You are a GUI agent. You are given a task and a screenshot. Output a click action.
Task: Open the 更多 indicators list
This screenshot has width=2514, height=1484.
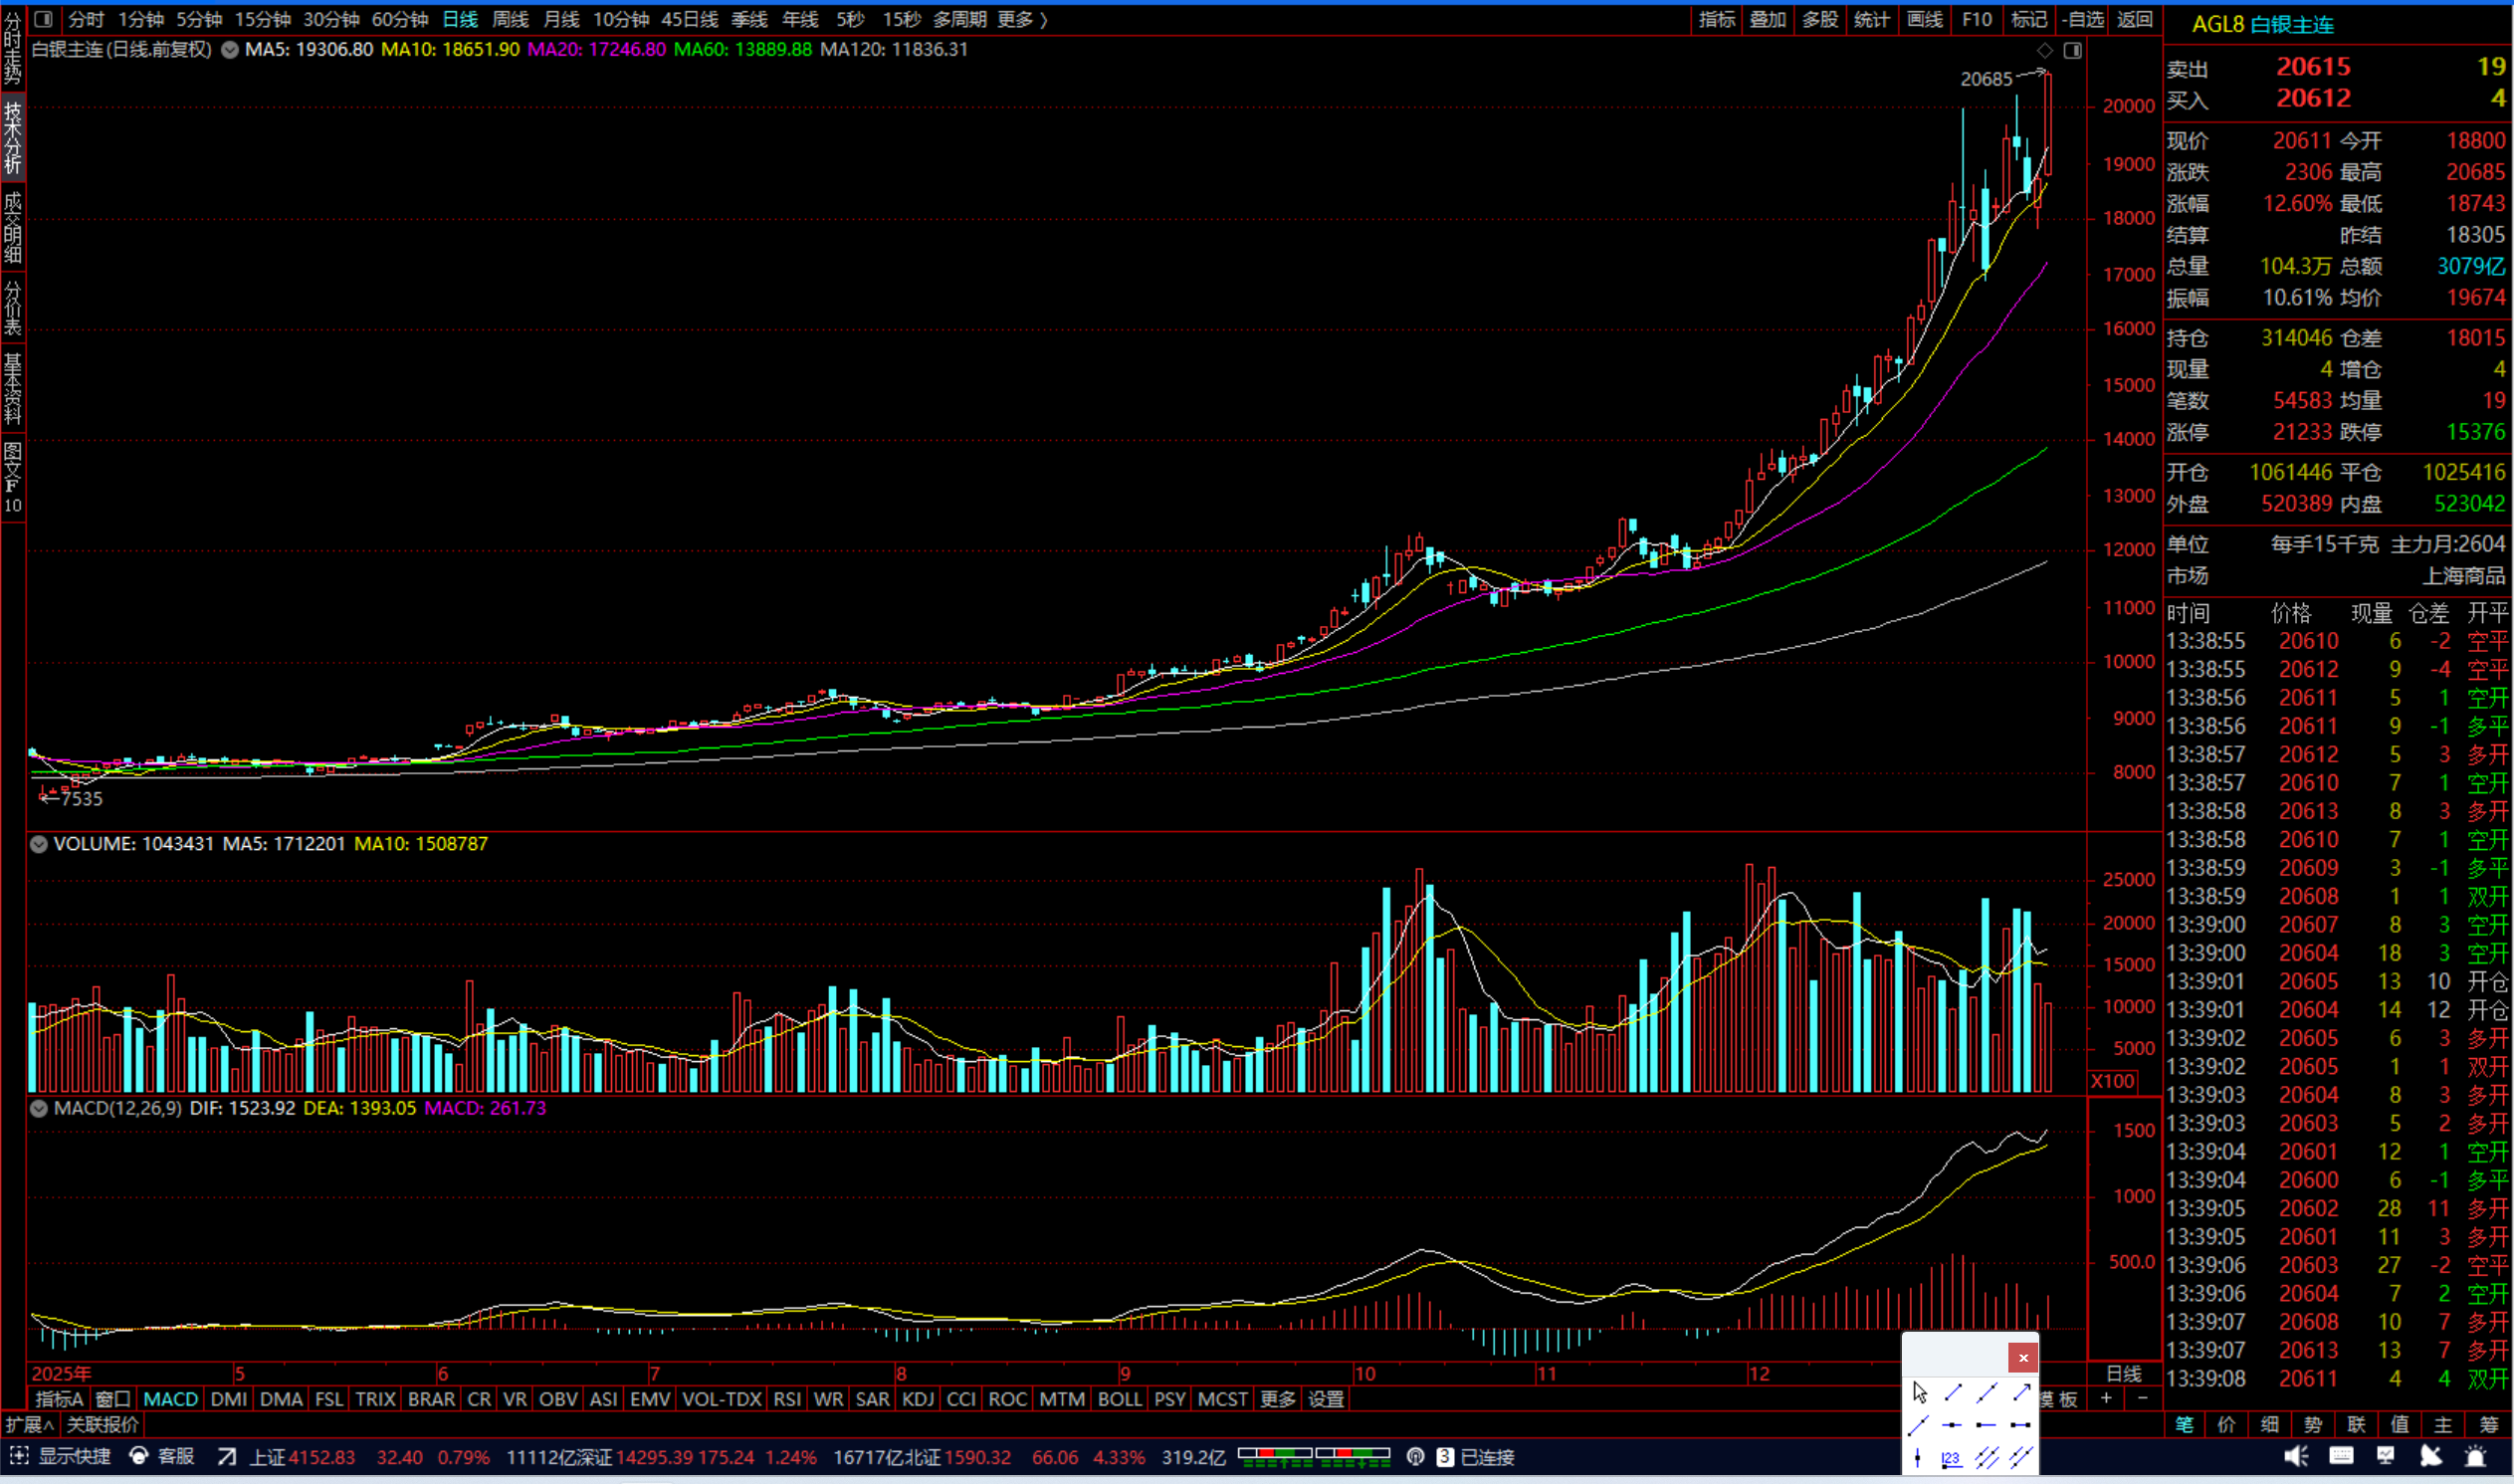(x=1277, y=1400)
